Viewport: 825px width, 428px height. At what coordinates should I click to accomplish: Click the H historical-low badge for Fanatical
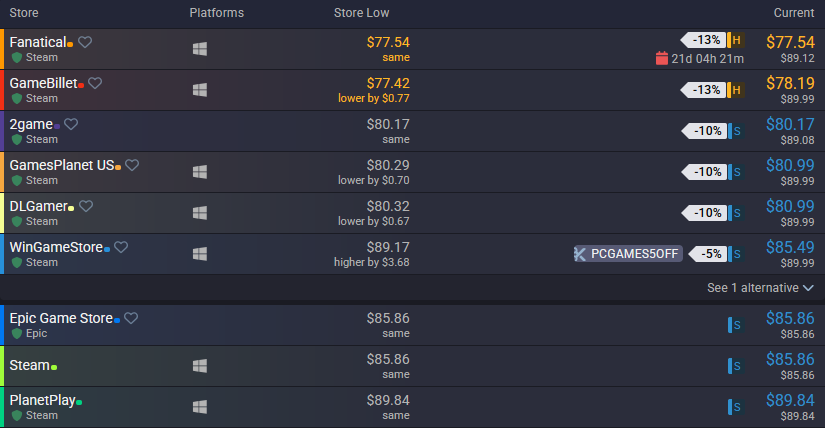pos(736,40)
